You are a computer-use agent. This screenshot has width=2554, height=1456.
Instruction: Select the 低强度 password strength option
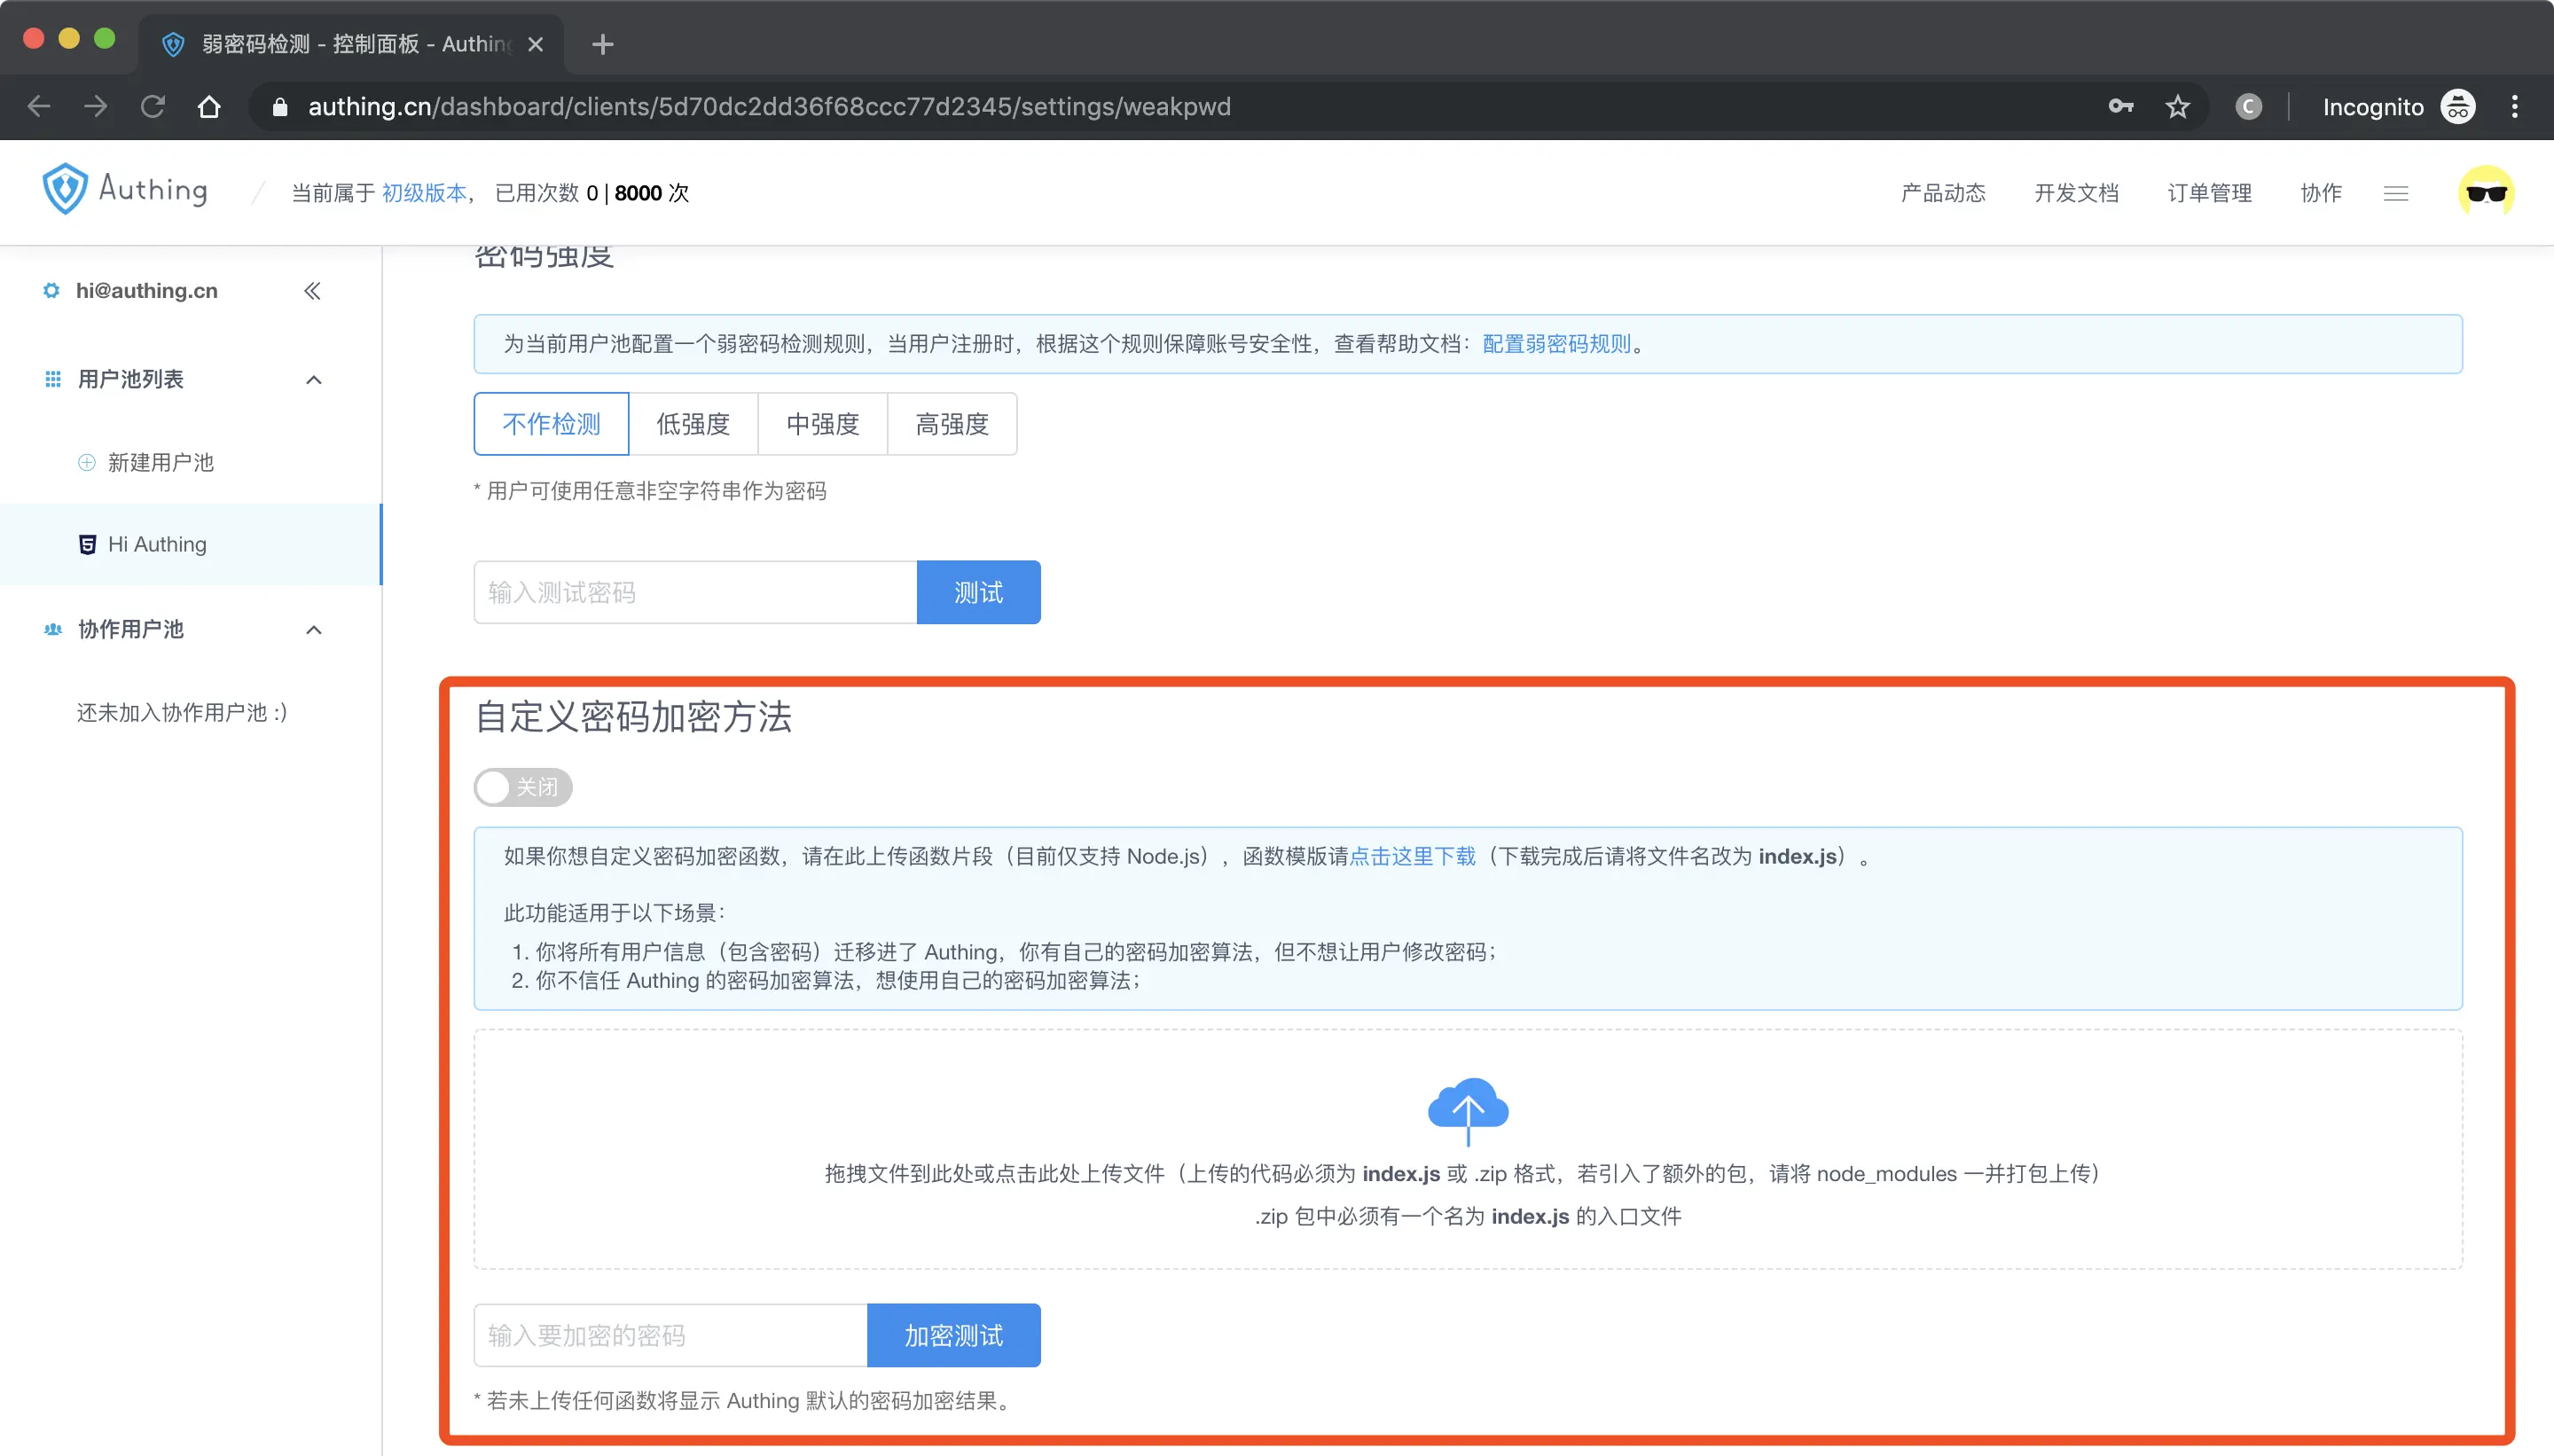click(693, 424)
